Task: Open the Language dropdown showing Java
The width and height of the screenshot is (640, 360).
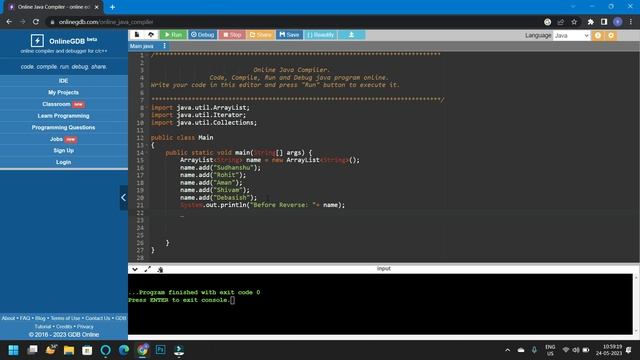Action: [571, 36]
